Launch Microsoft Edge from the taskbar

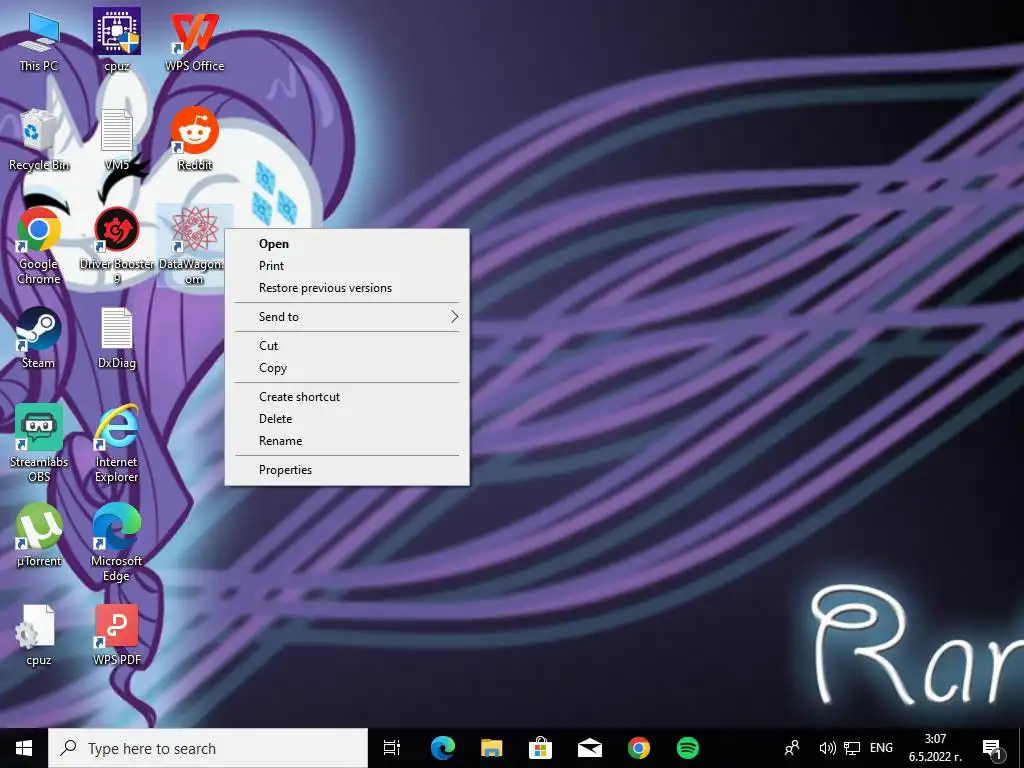[x=442, y=748]
